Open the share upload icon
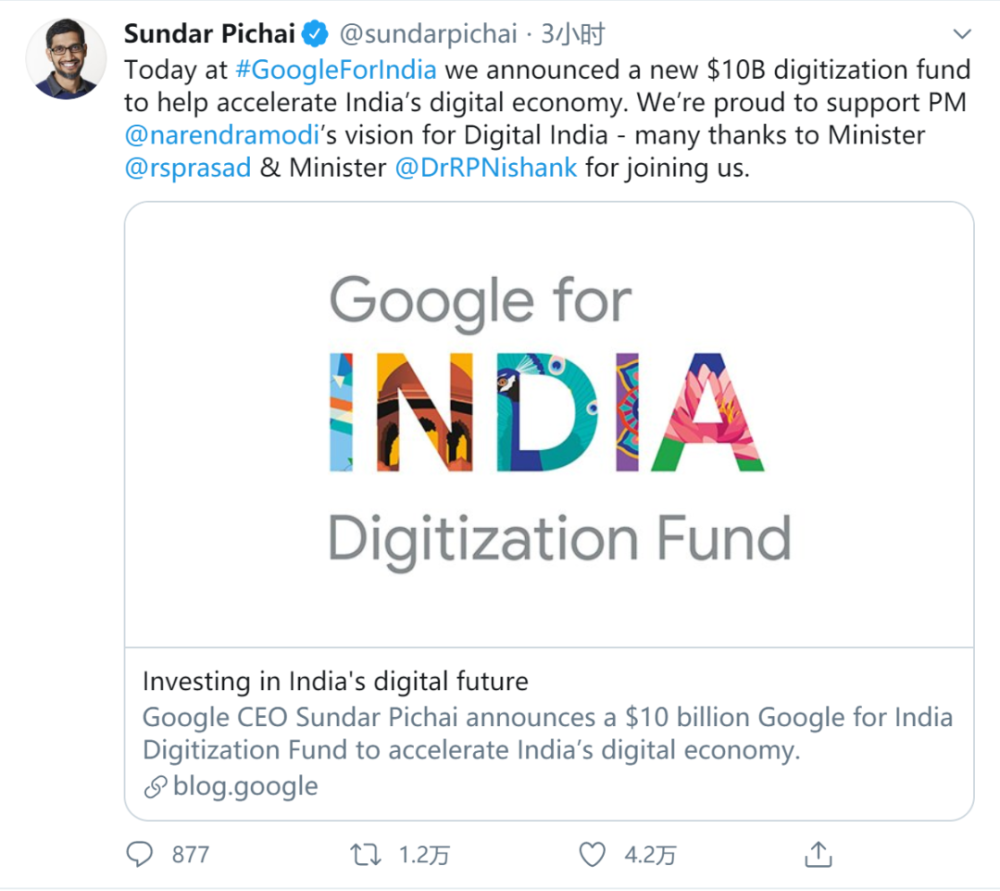 click(818, 854)
